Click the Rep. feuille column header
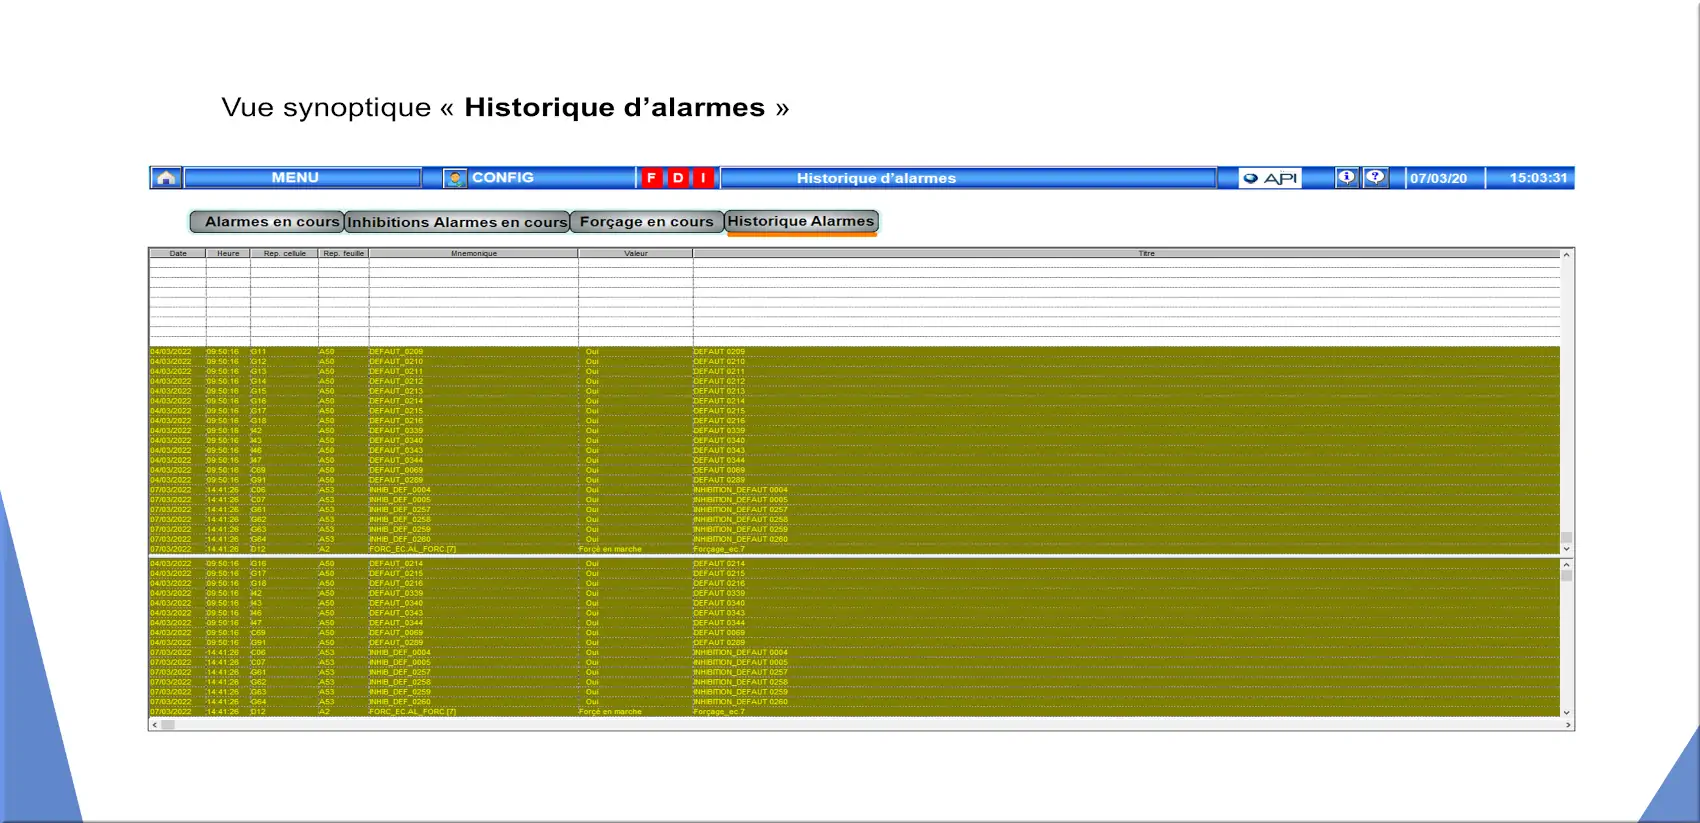This screenshot has width=1700, height=823. point(343,253)
